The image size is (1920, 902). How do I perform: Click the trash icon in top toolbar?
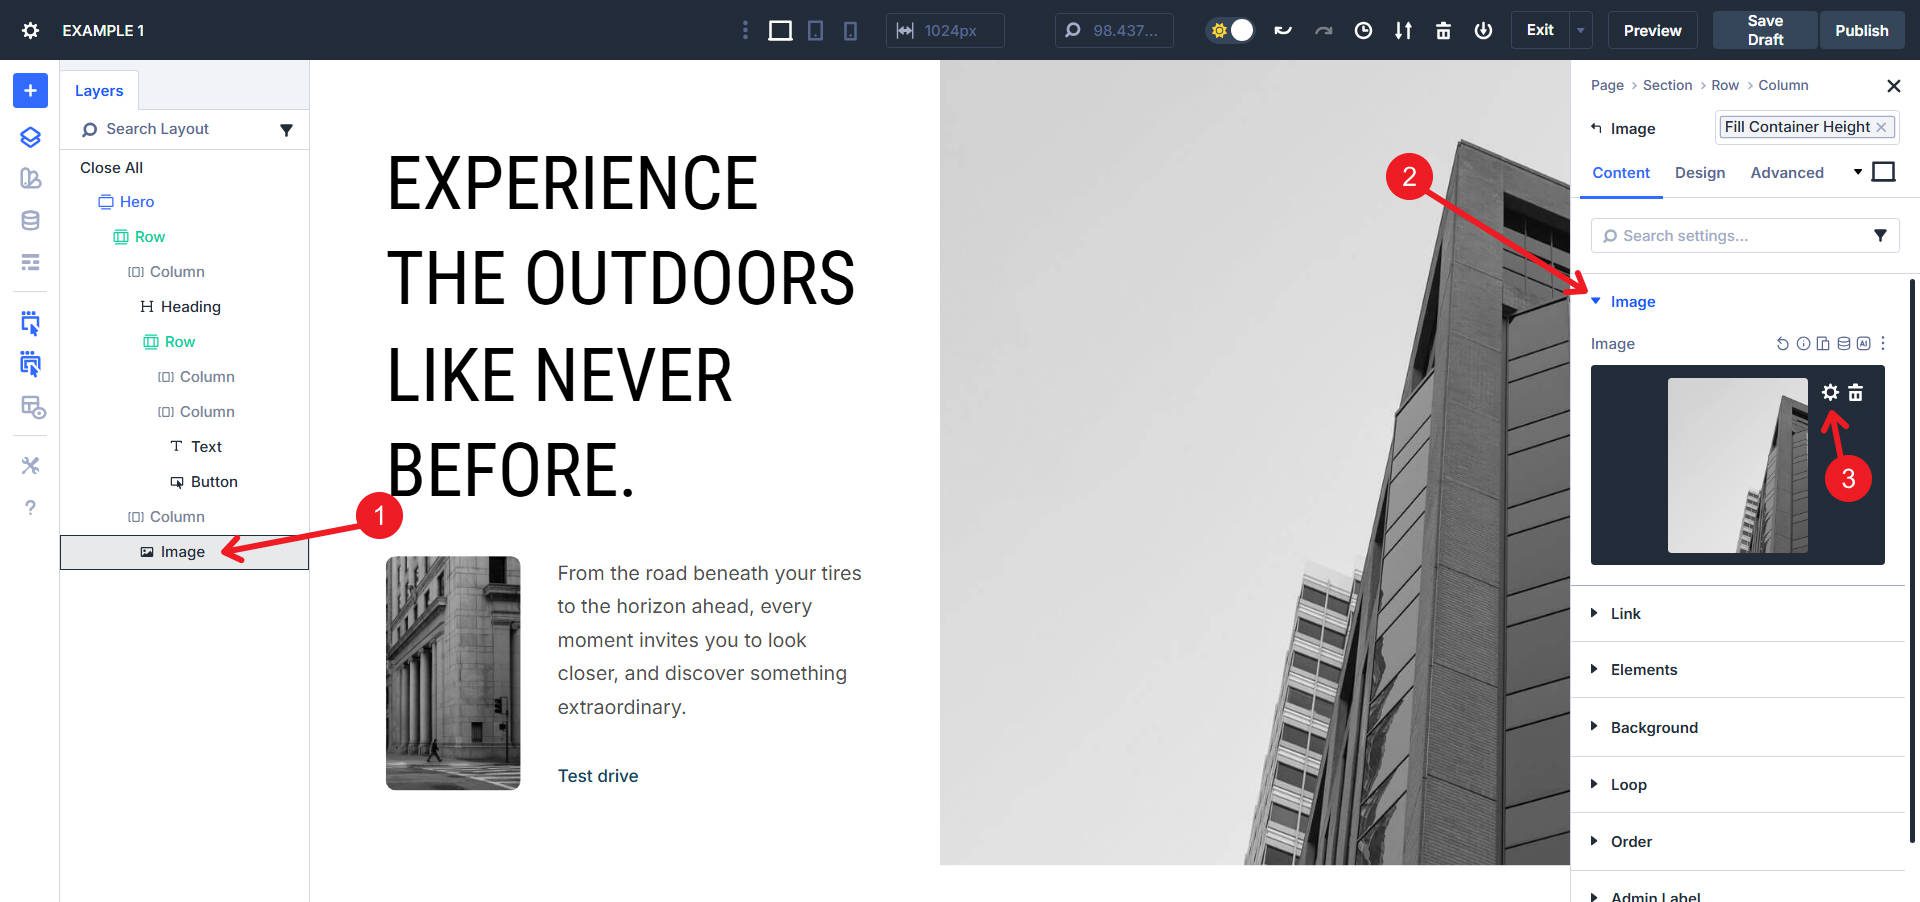tap(1443, 30)
